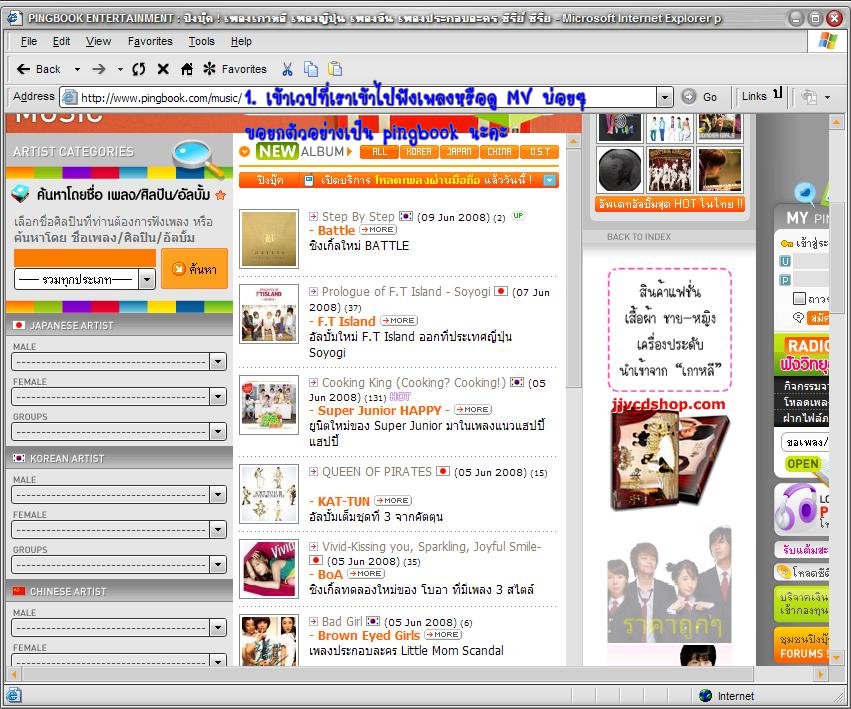Open the Favorites toolbar button

[235, 69]
